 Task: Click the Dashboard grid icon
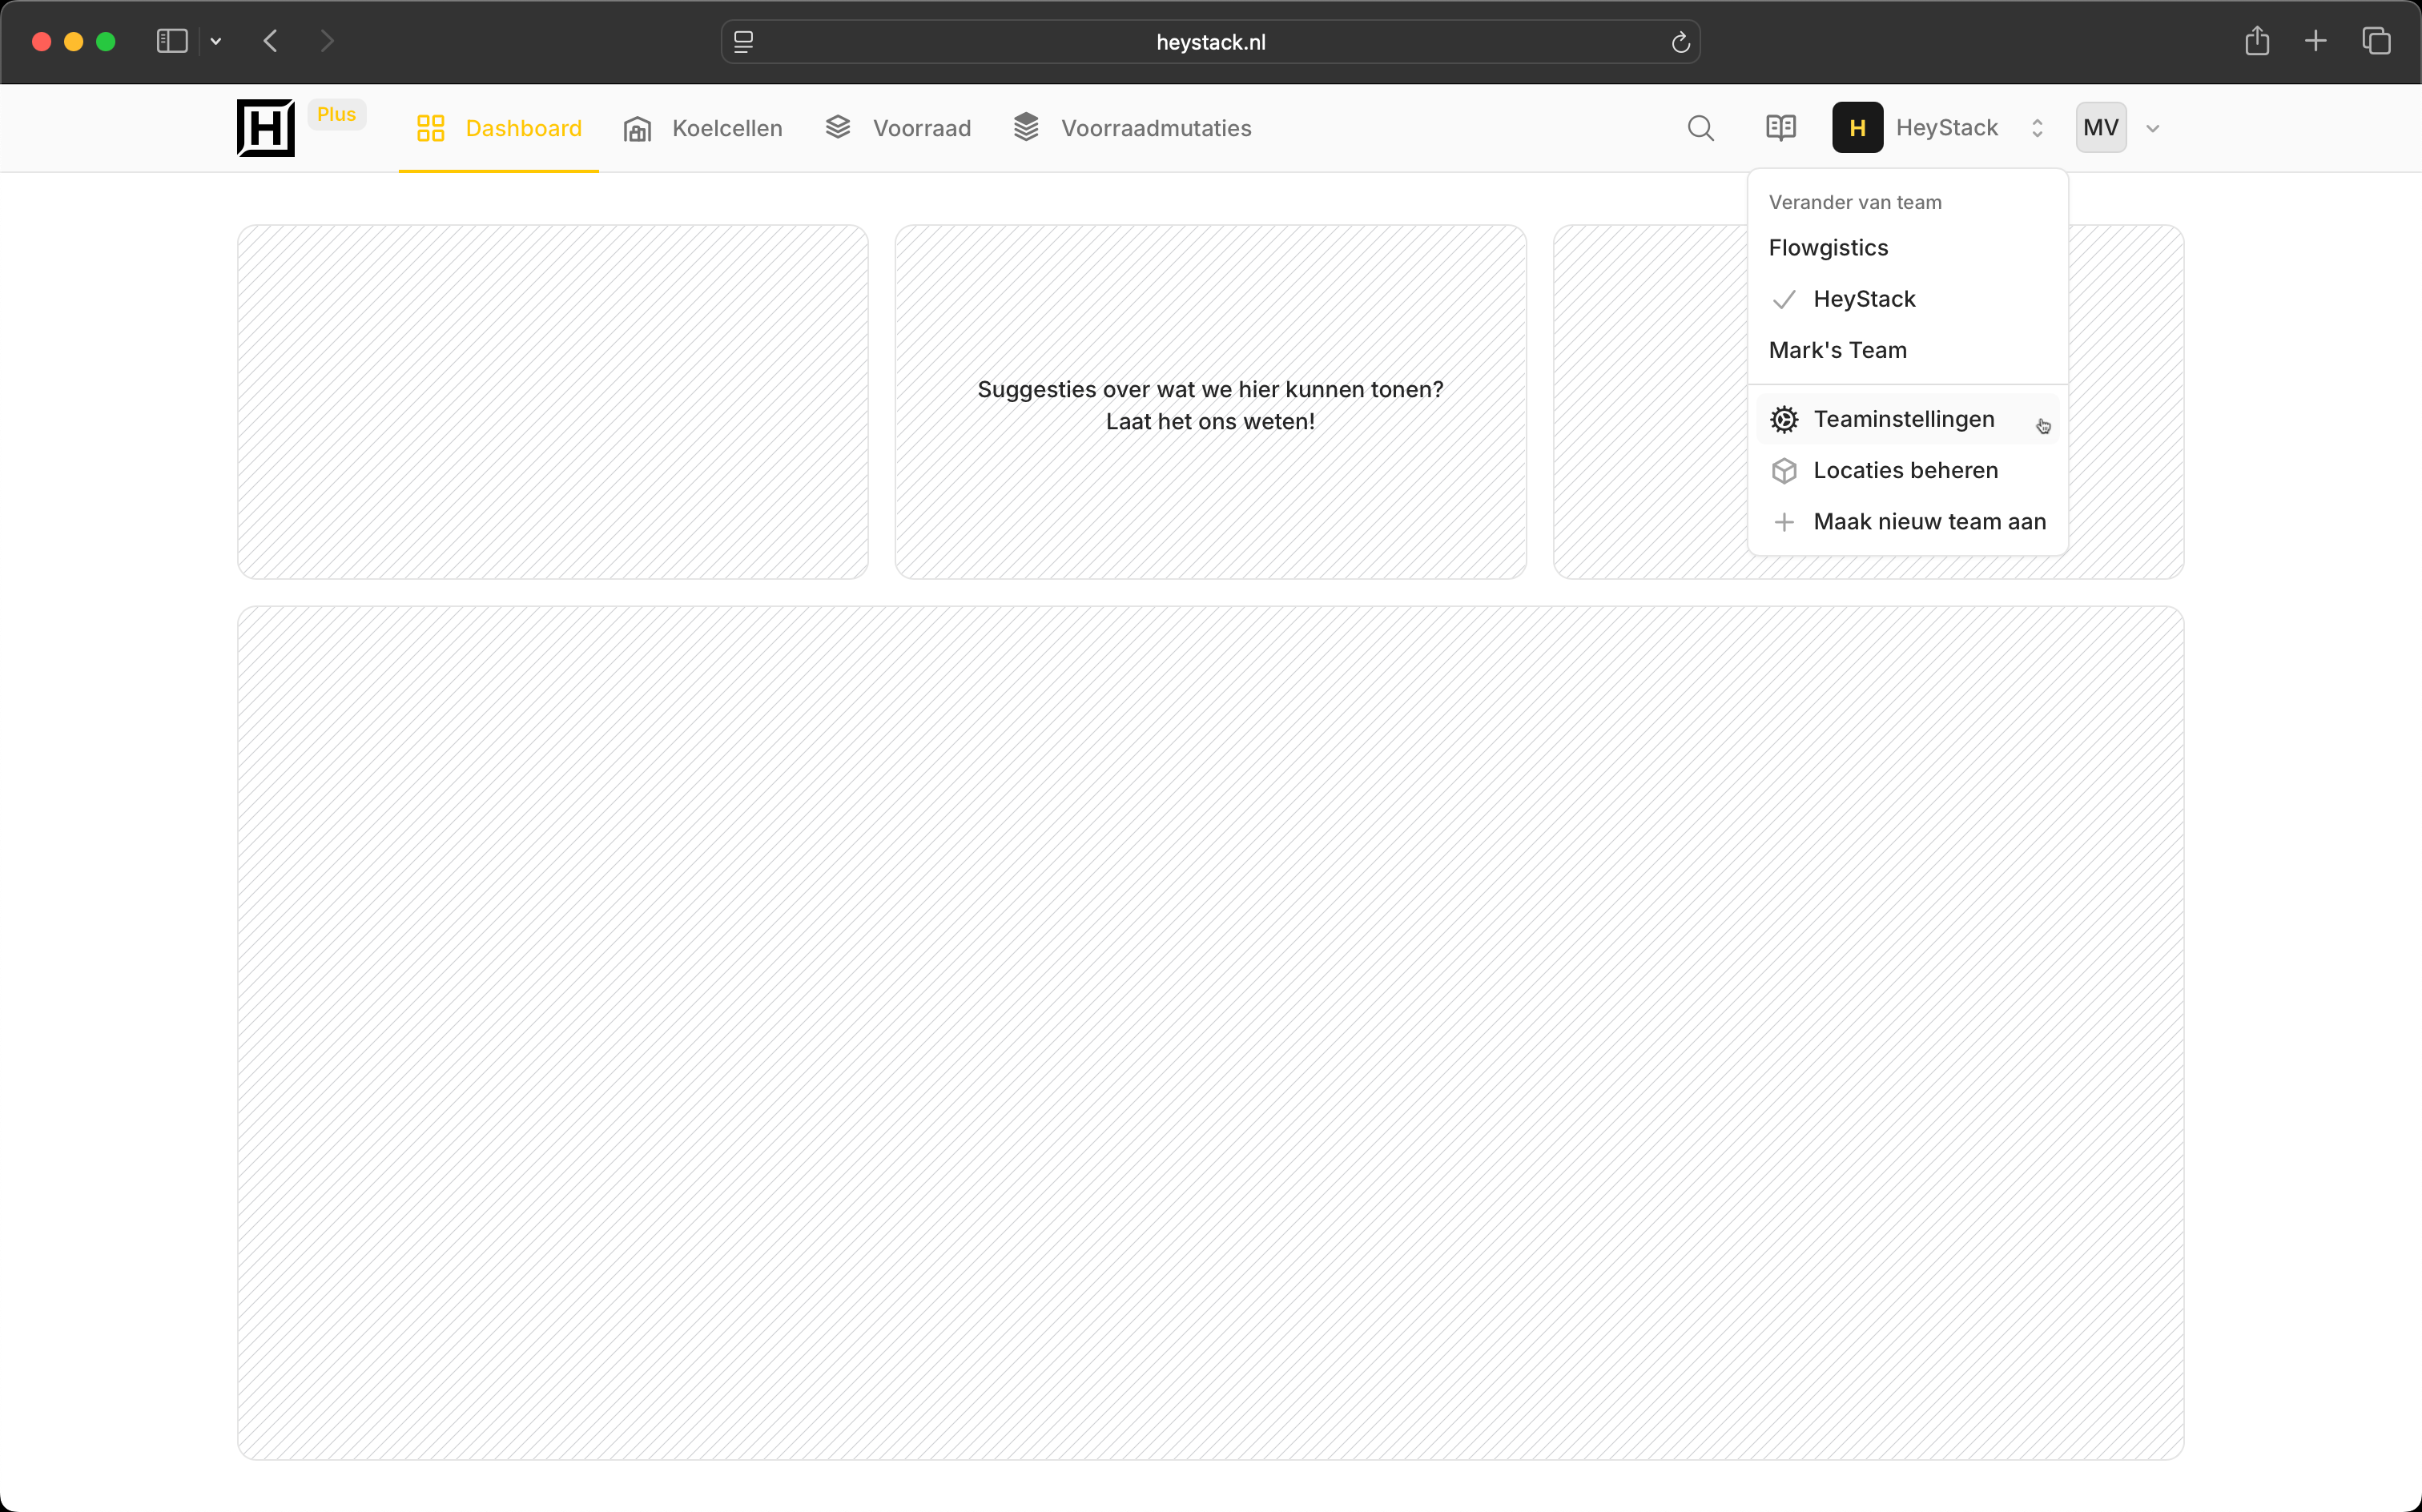(431, 128)
